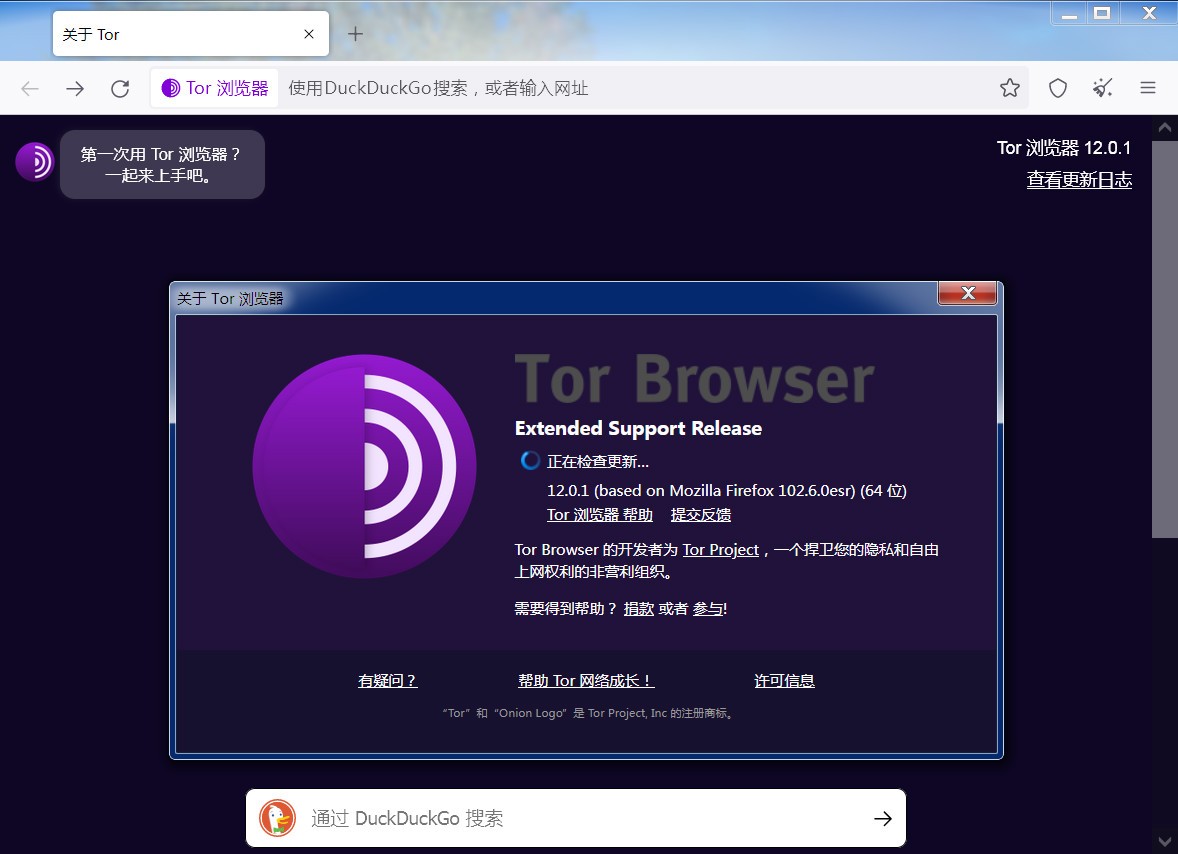Open 帮助 Tor 网络成长！ link
Image resolution: width=1178 pixels, height=854 pixels.
586,680
